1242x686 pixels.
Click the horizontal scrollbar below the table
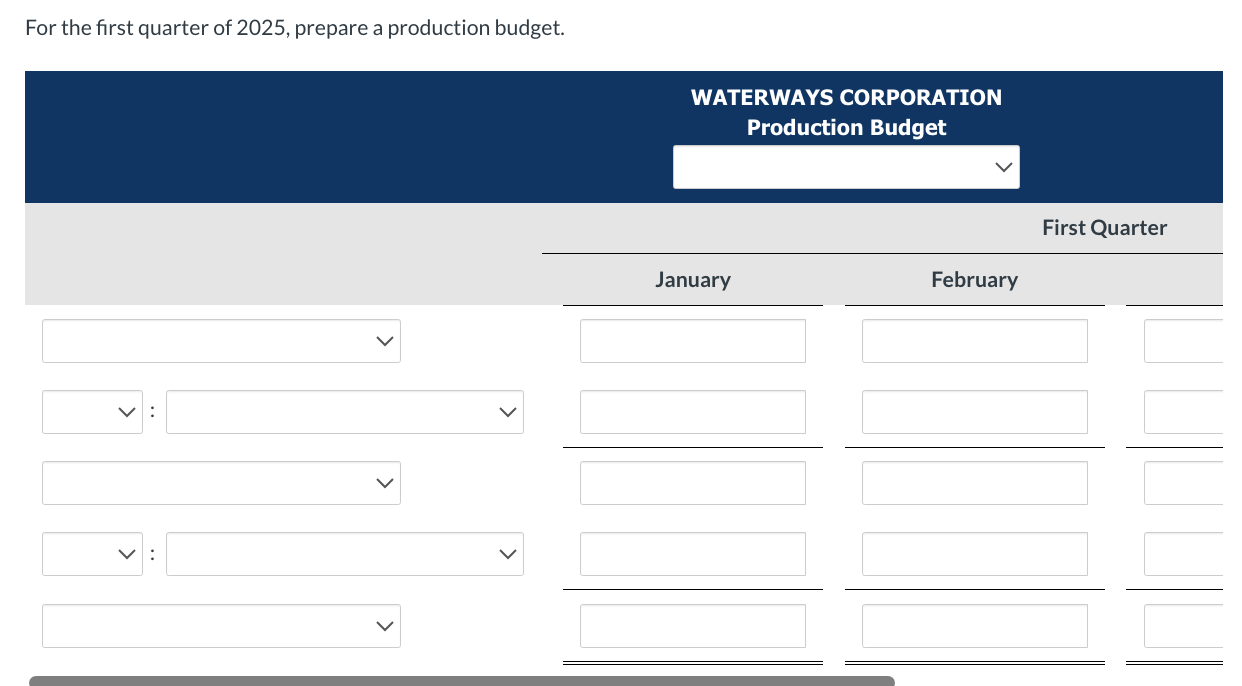pyautogui.click(x=462, y=681)
